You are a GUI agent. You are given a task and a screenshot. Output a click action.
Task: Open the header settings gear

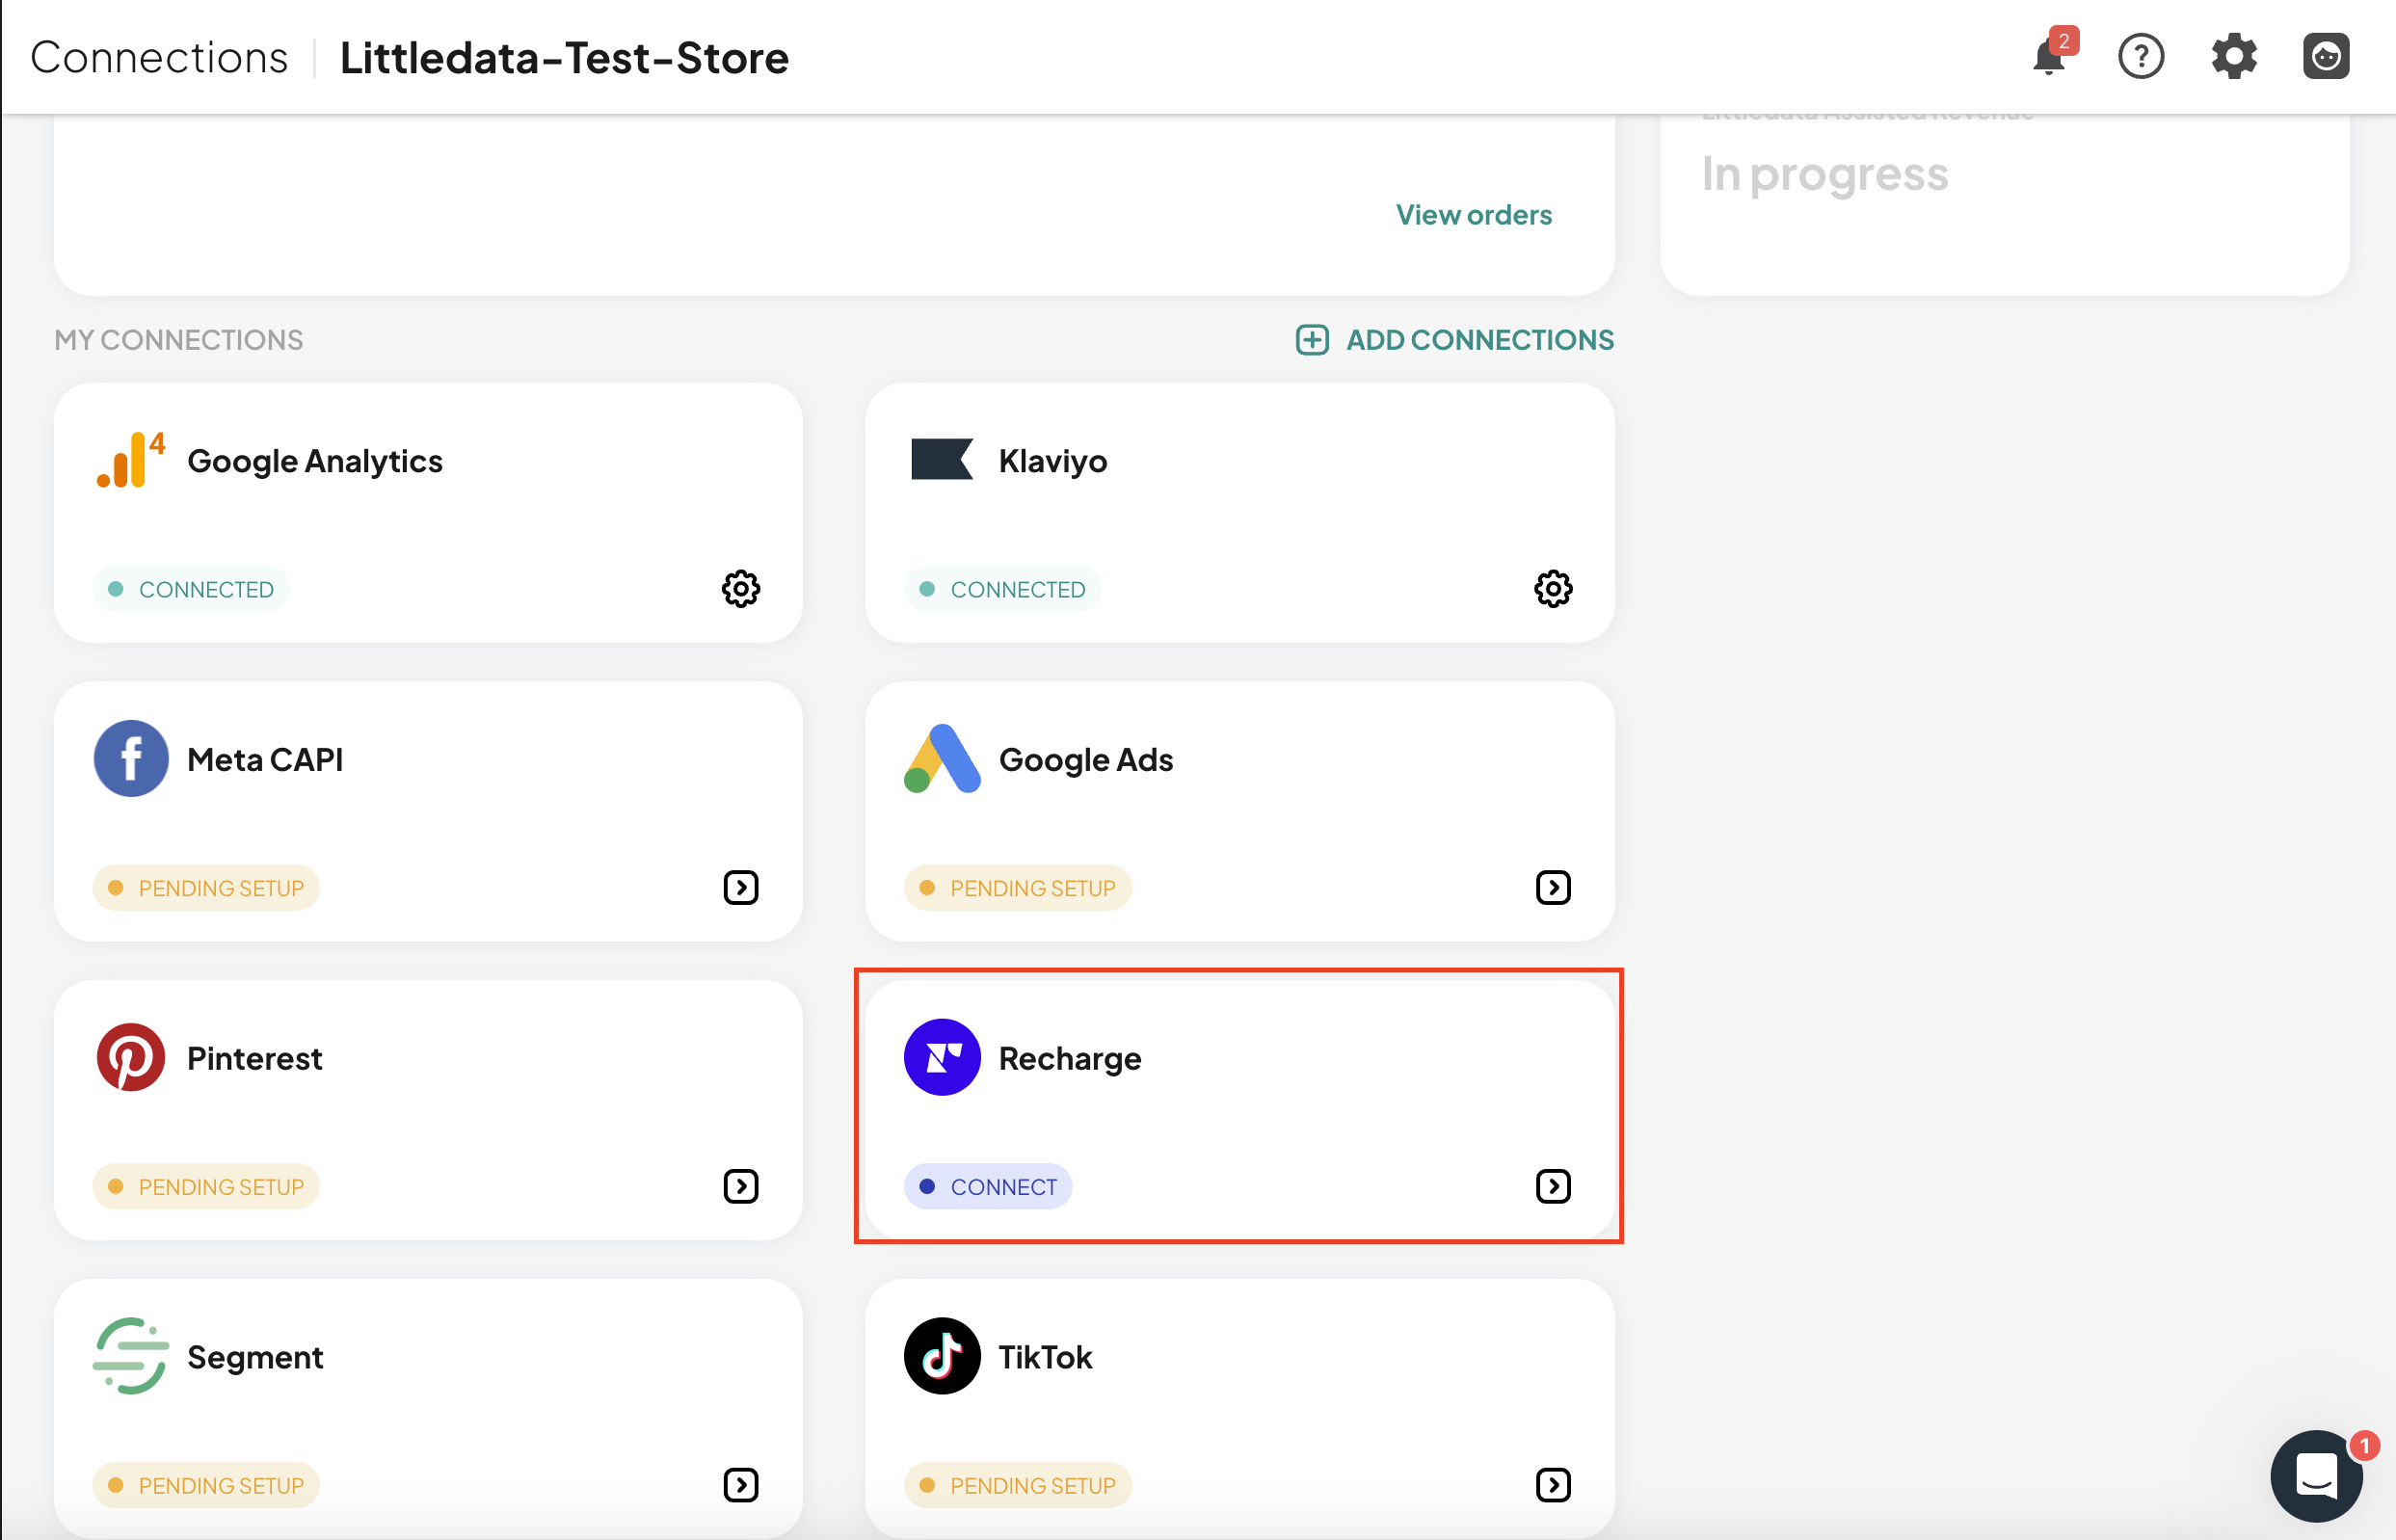(x=2234, y=56)
